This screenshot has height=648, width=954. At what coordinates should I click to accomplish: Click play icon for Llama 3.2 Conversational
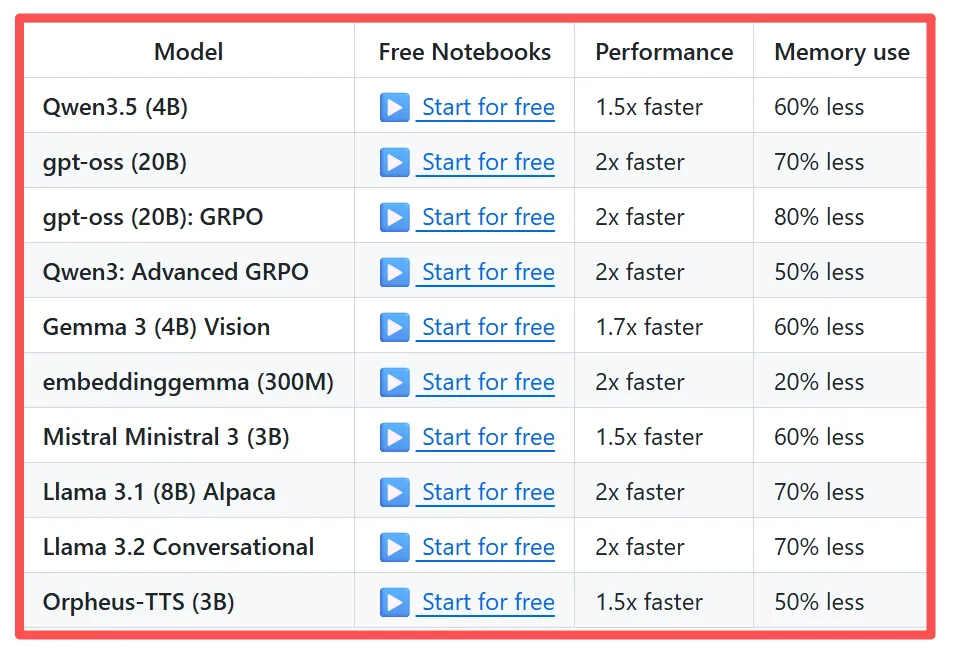[x=395, y=547]
